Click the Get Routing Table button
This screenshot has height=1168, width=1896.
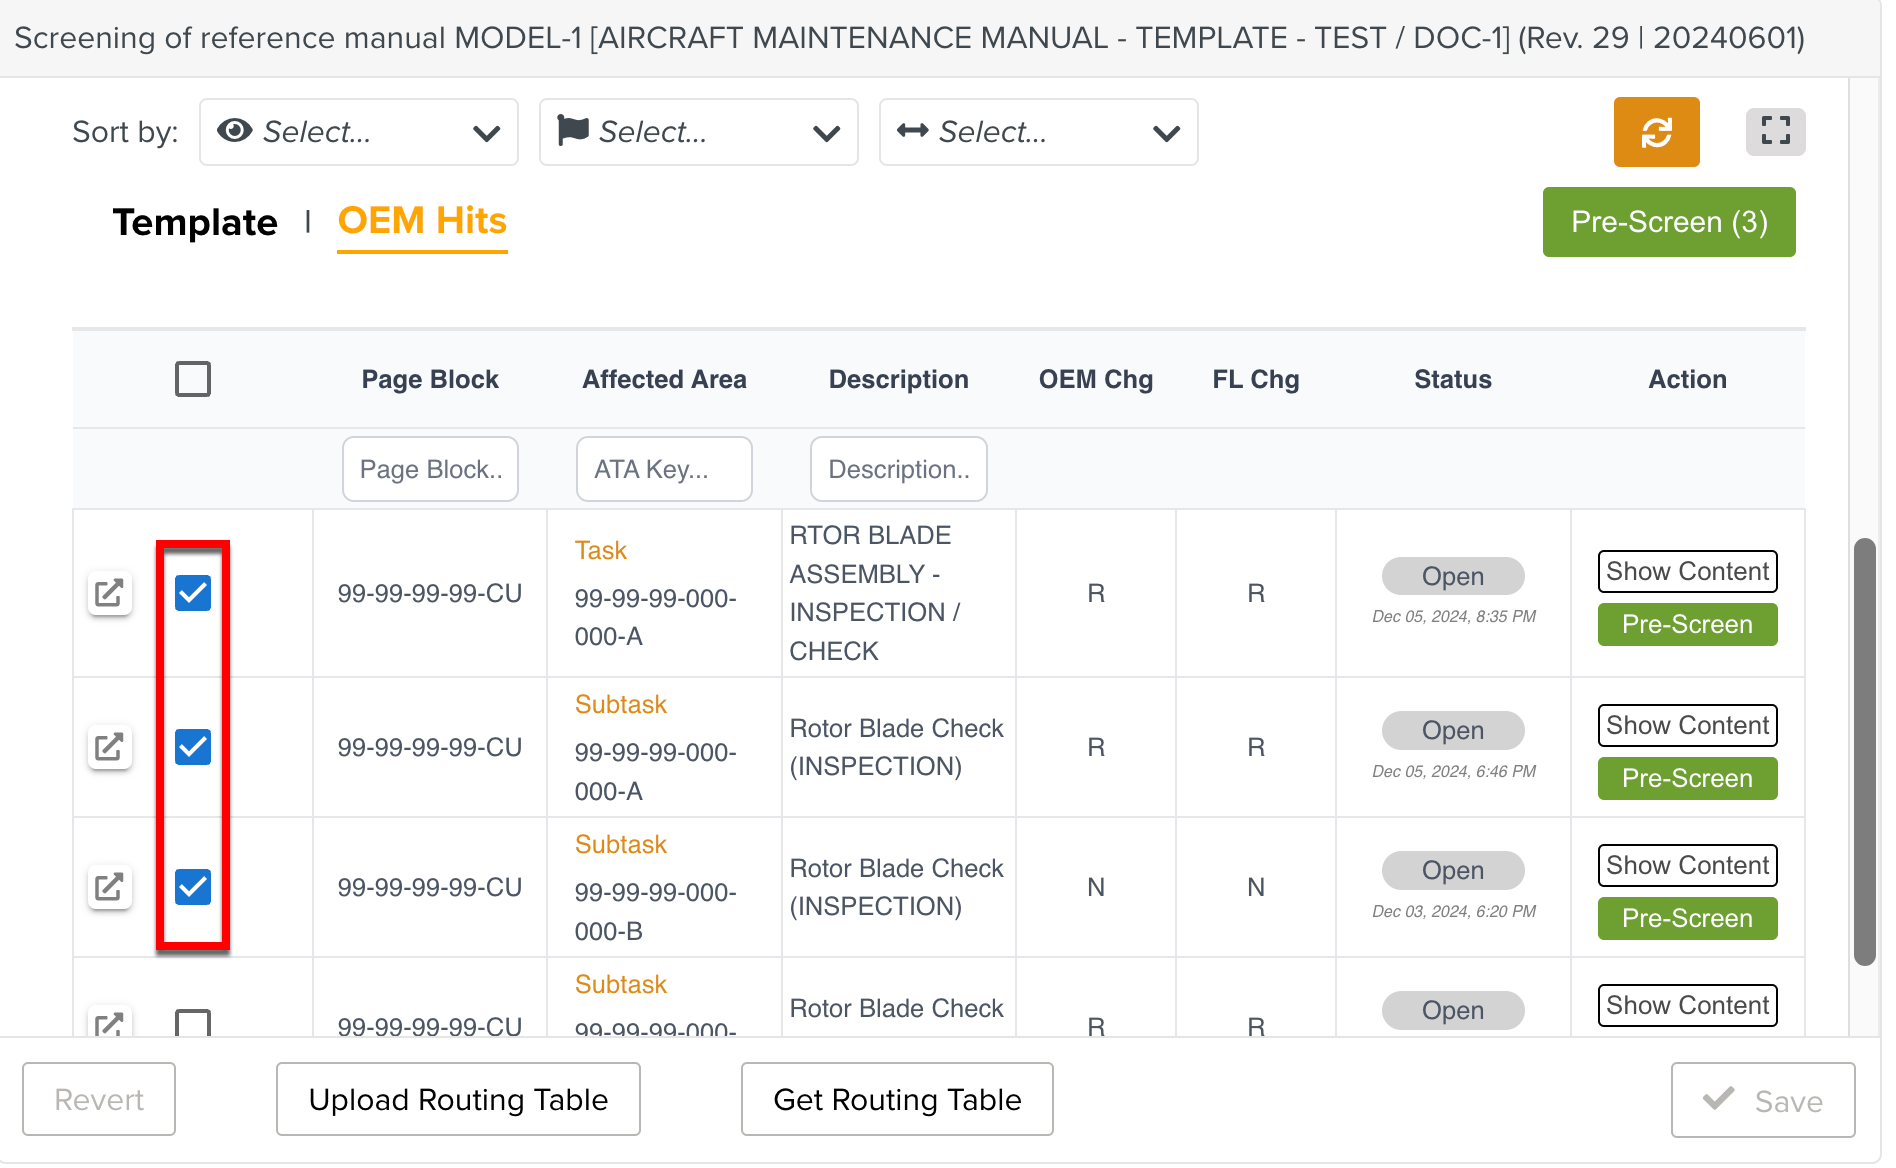(x=897, y=1099)
